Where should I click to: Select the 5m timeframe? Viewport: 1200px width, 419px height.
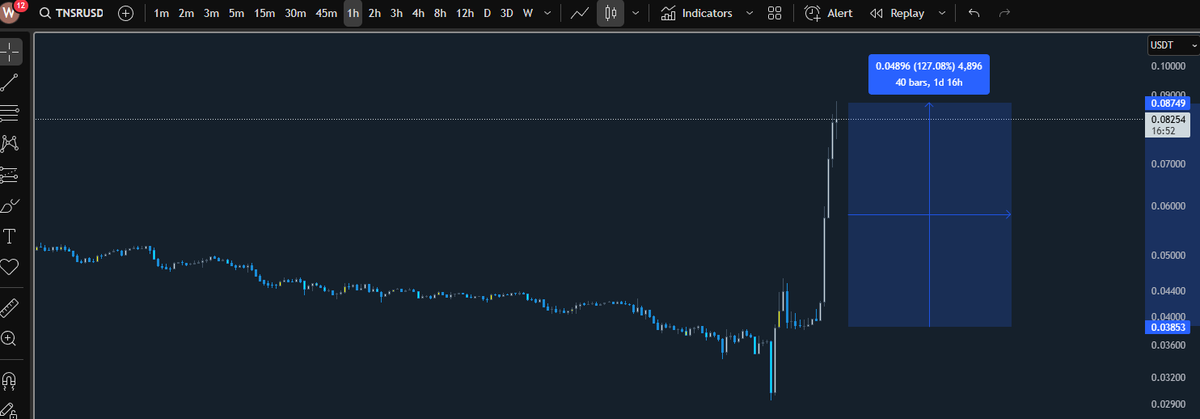tap(236, 14)
